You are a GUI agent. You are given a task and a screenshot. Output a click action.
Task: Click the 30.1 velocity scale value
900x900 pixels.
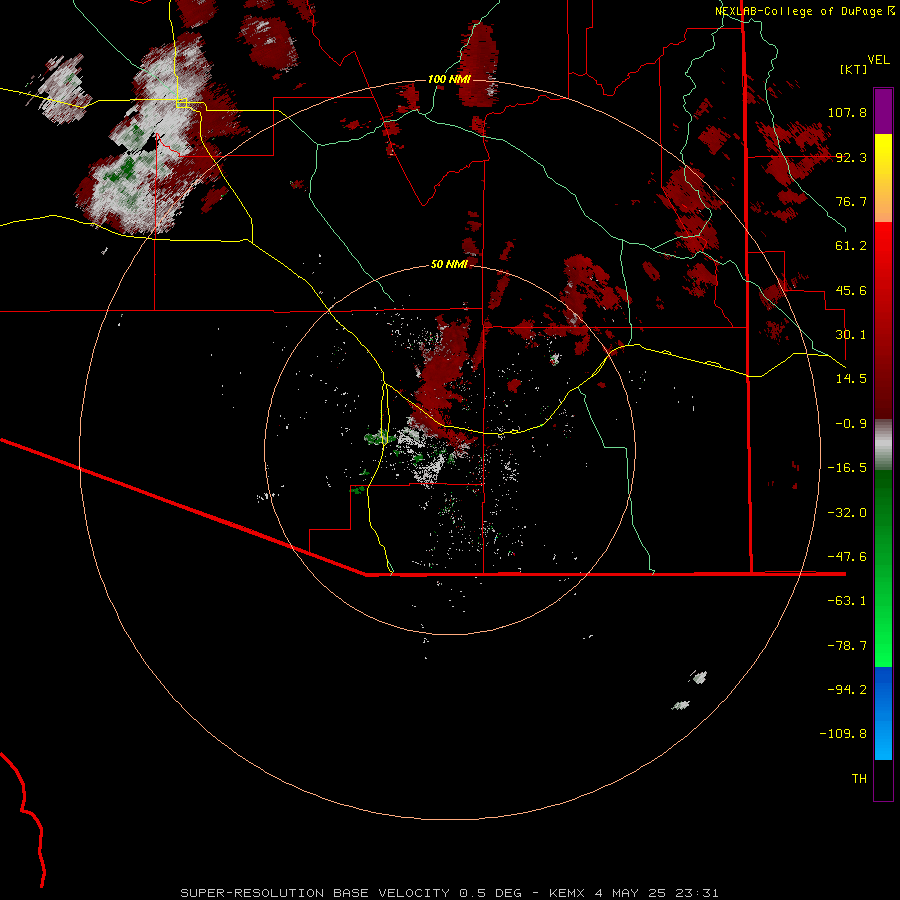851,335
